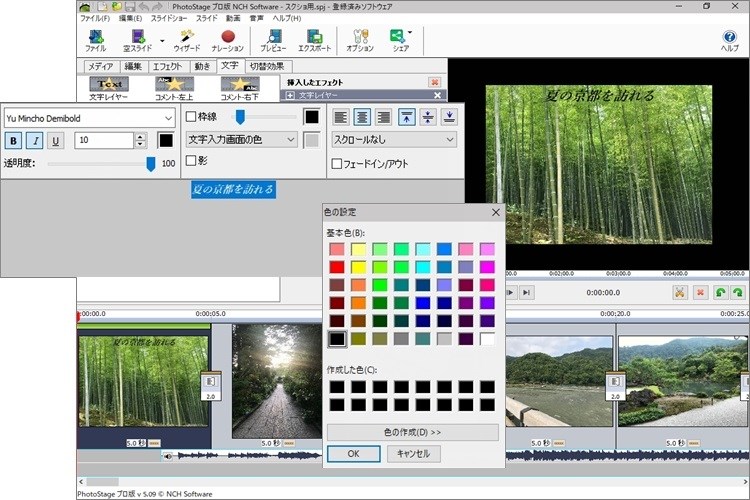The image size is (750, 500).
Task: Click 色の作成(D) >> button
Action: click(412, 432)
